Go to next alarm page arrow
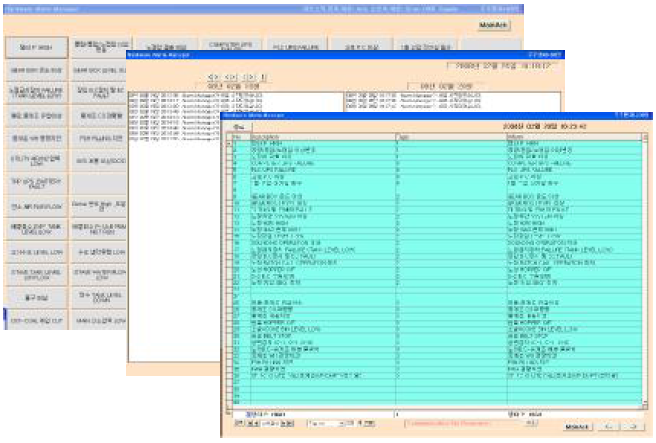The image size is (656, 443). click(249, 77)
